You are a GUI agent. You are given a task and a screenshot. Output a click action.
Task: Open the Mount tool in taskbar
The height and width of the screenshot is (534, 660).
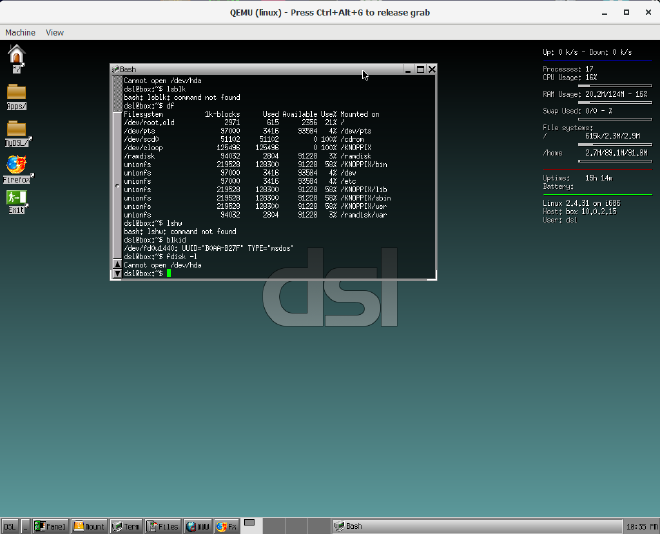click(x=89, y=526)
